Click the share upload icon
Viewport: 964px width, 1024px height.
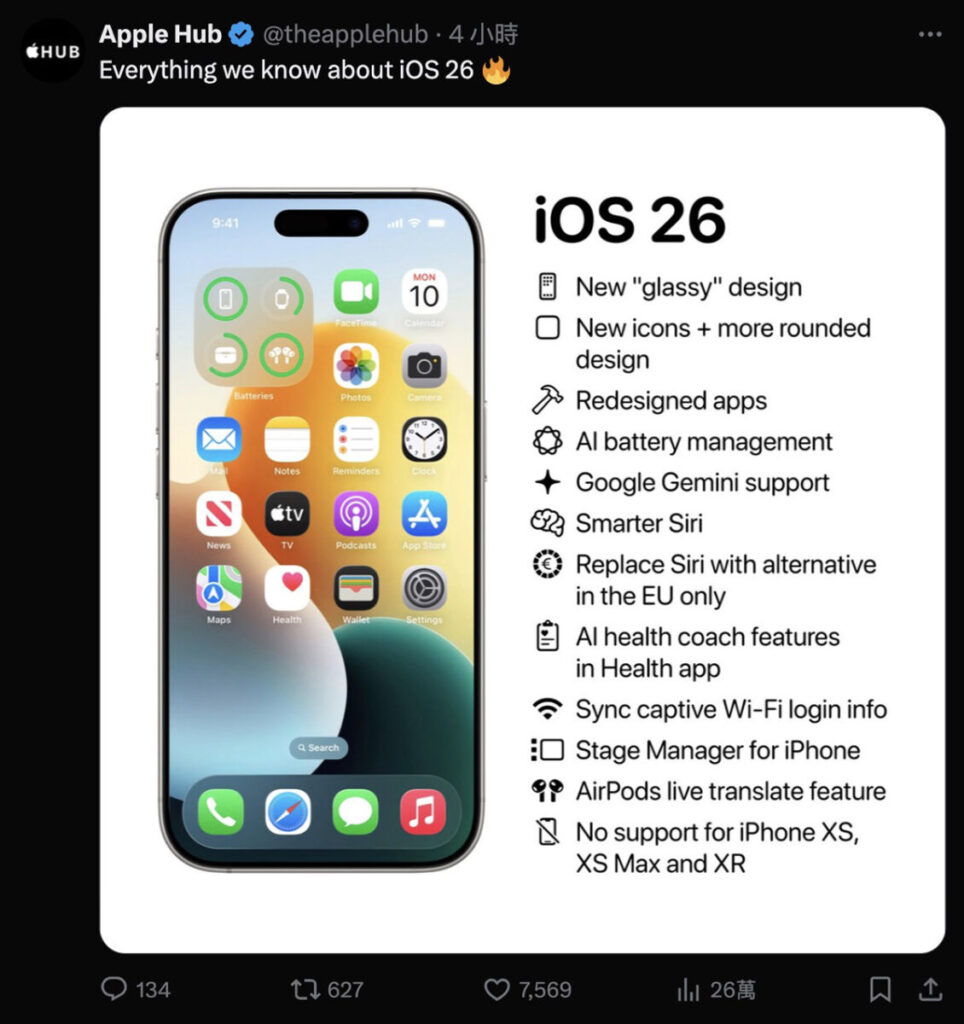pos(931,989)
